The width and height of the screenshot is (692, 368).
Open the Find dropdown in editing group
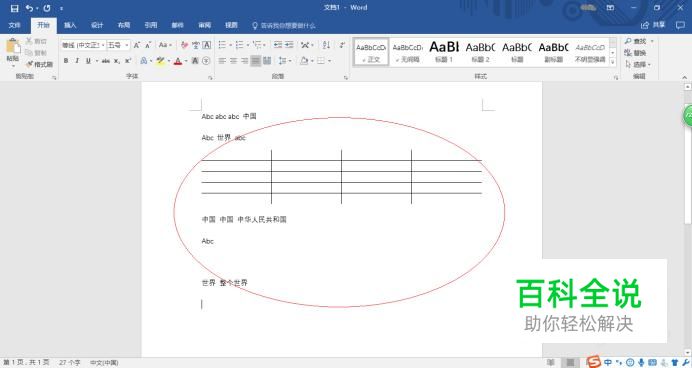(x=652, y=41)
